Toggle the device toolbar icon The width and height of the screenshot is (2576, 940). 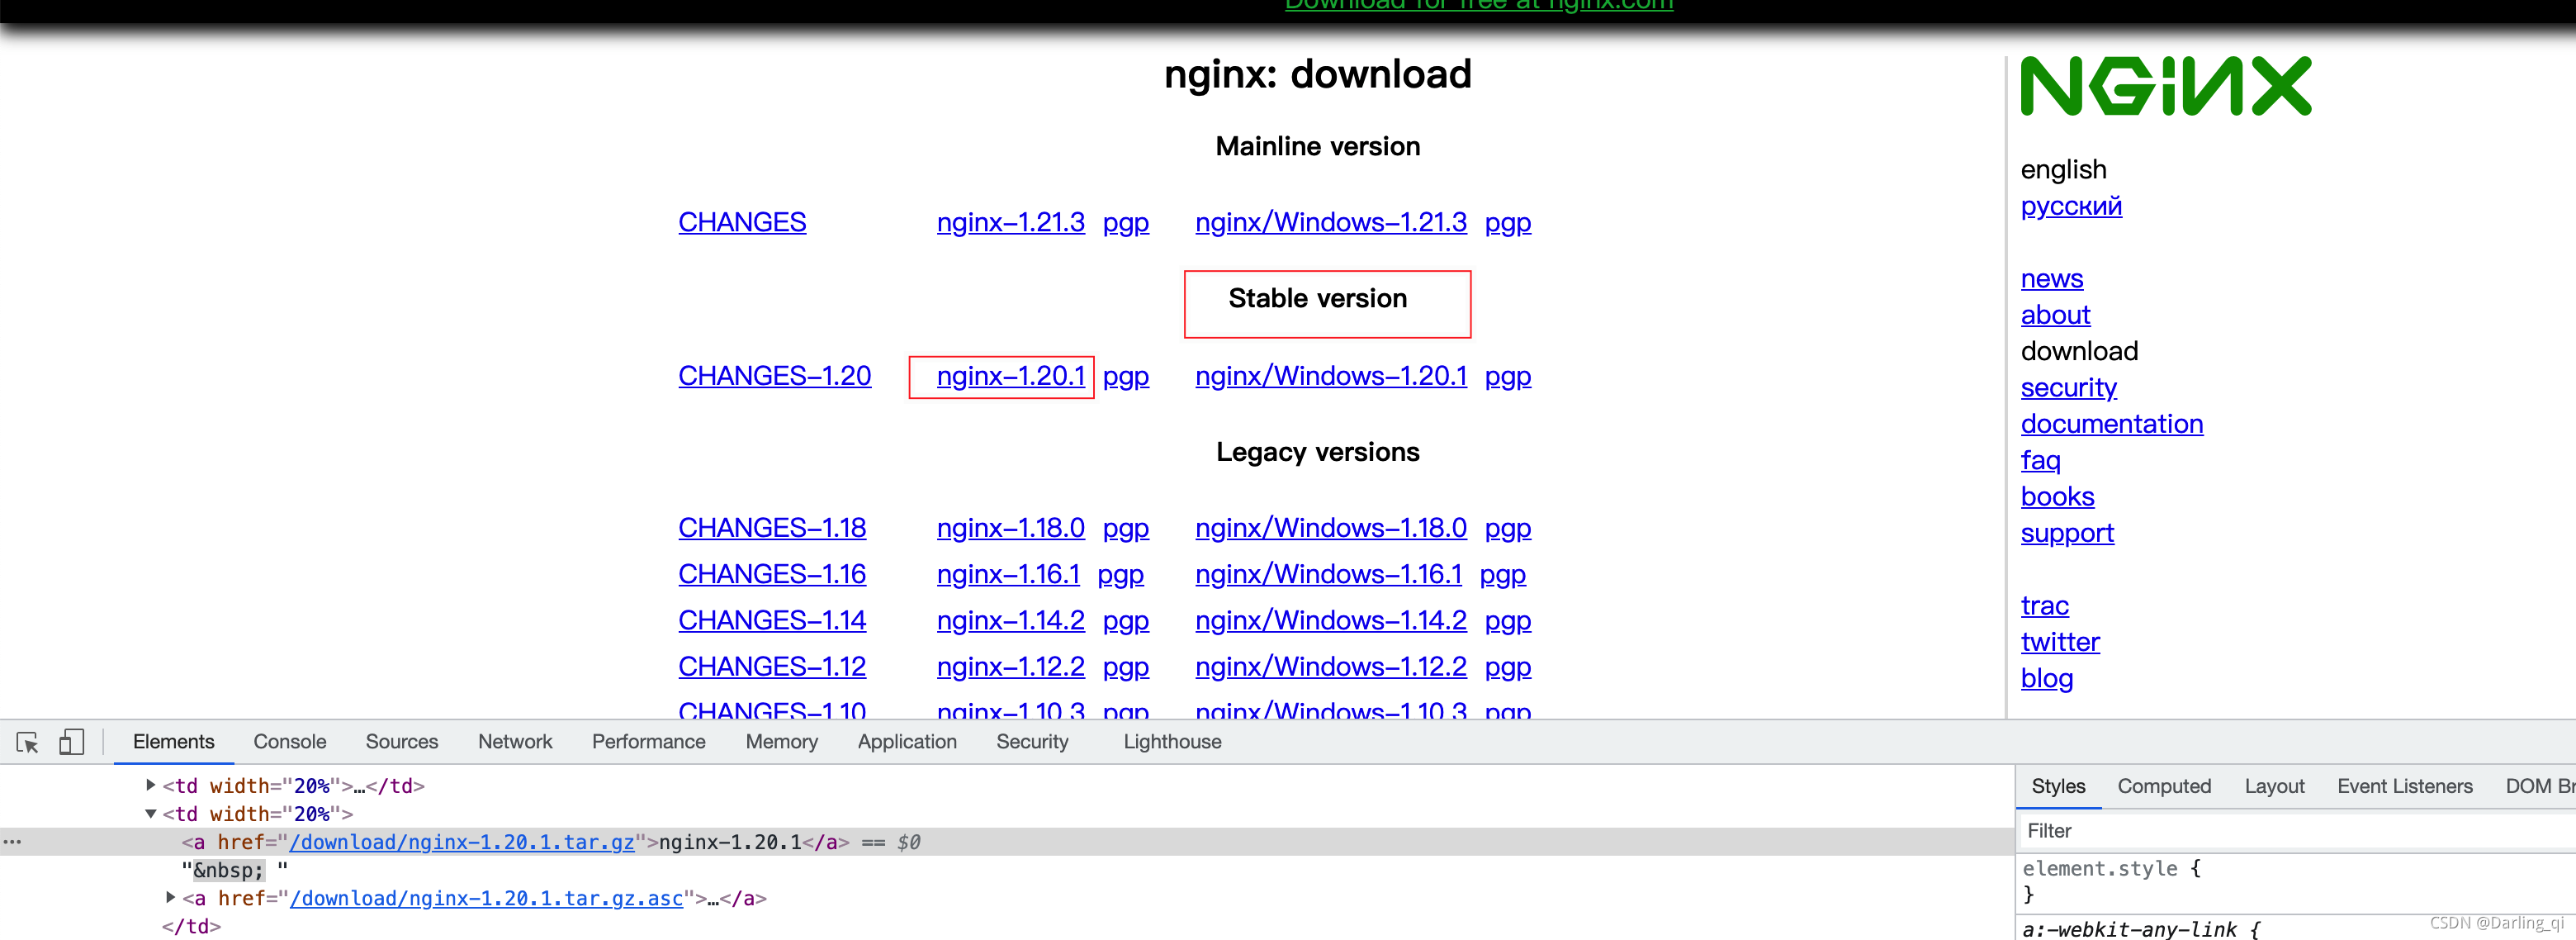click(71, 742)
